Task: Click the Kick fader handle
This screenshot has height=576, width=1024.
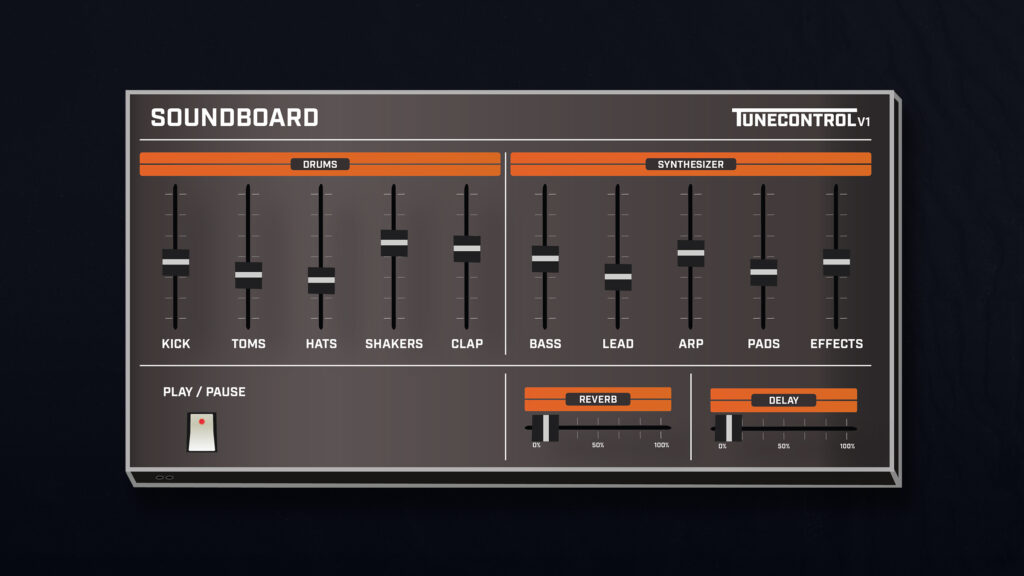Action: coord(175,262)
